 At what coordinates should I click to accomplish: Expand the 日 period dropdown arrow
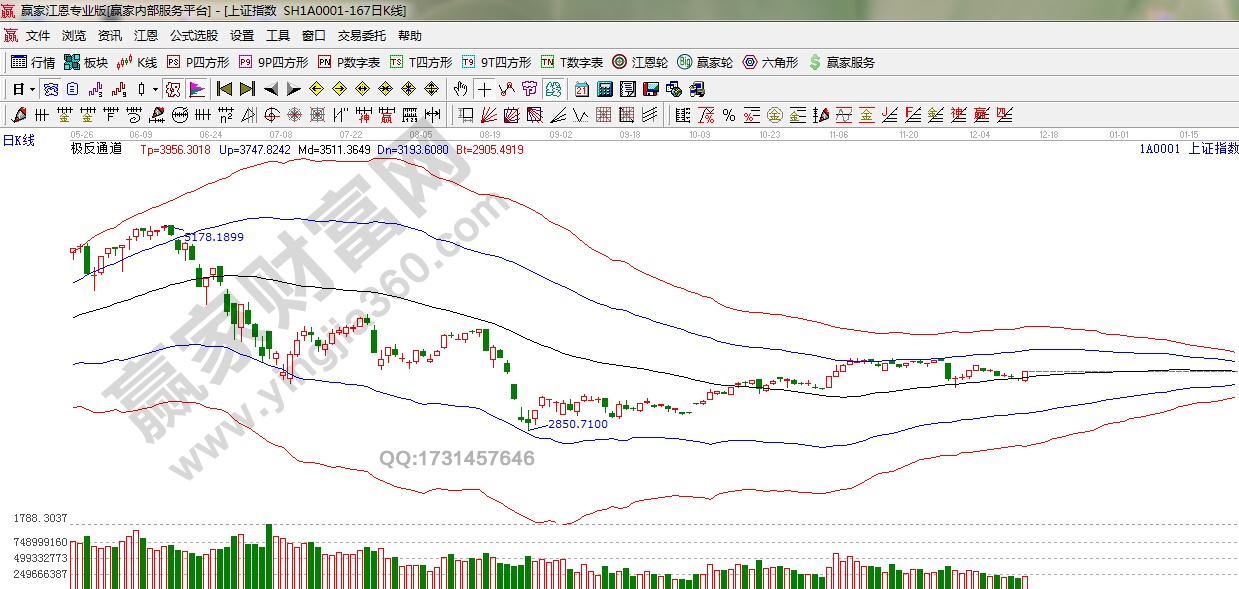32,89
